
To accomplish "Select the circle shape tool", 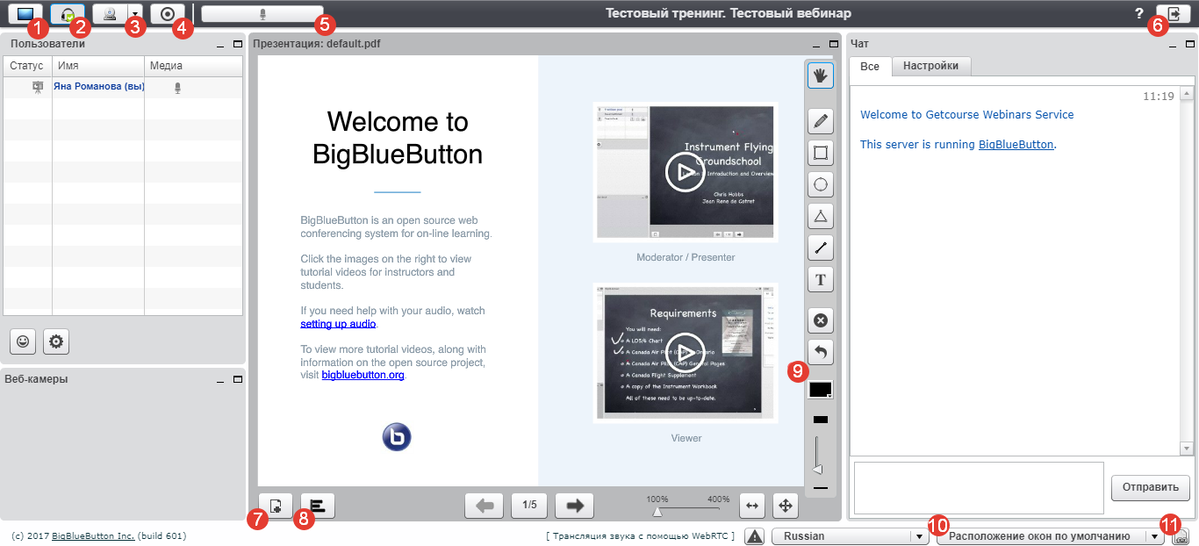I will pos(820,184).
